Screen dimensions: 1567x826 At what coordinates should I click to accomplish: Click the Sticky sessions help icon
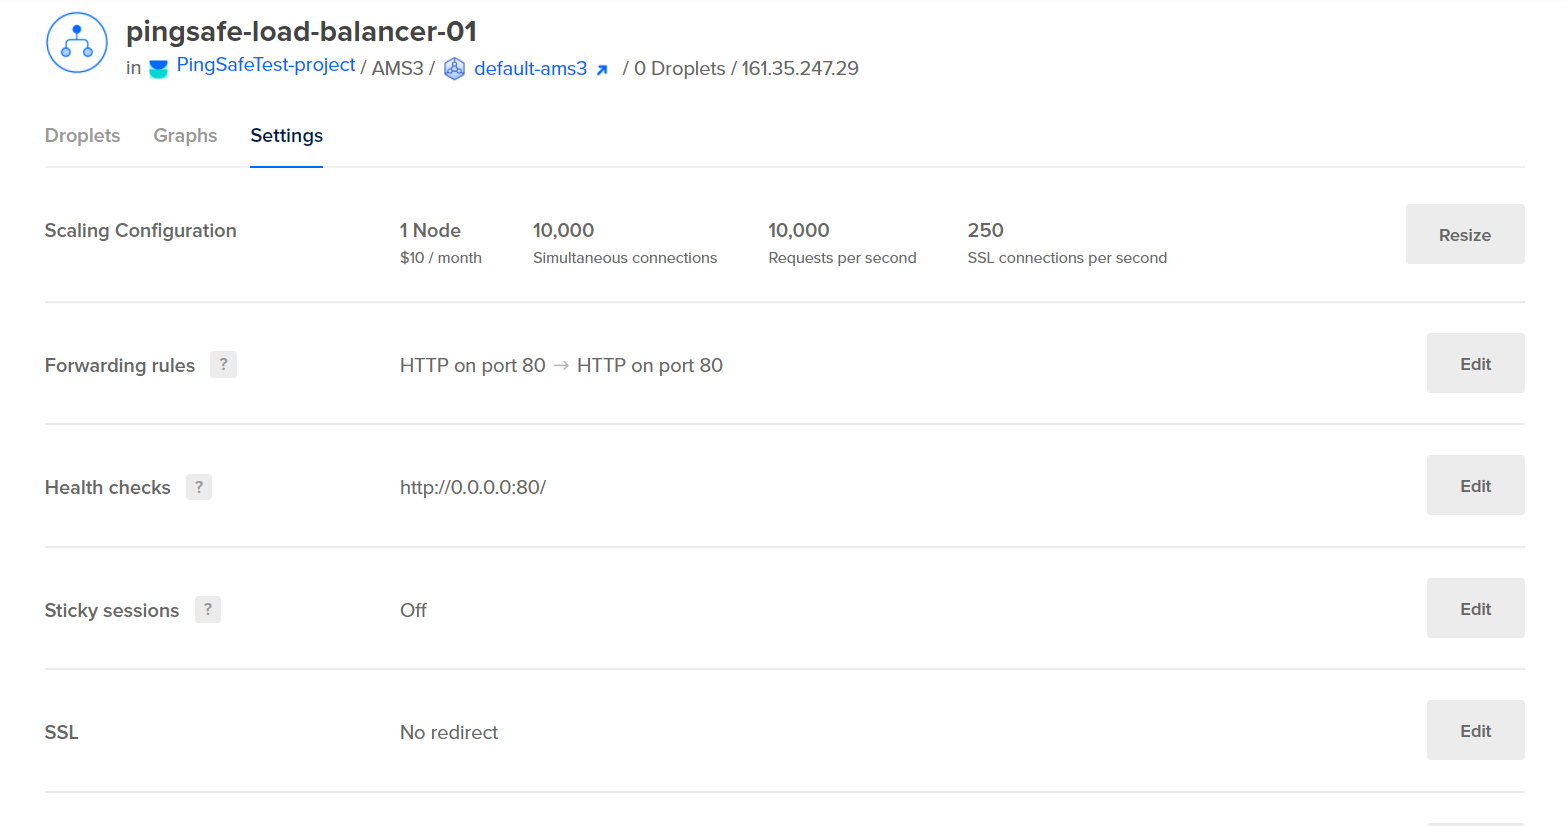(x=208, y=610)
